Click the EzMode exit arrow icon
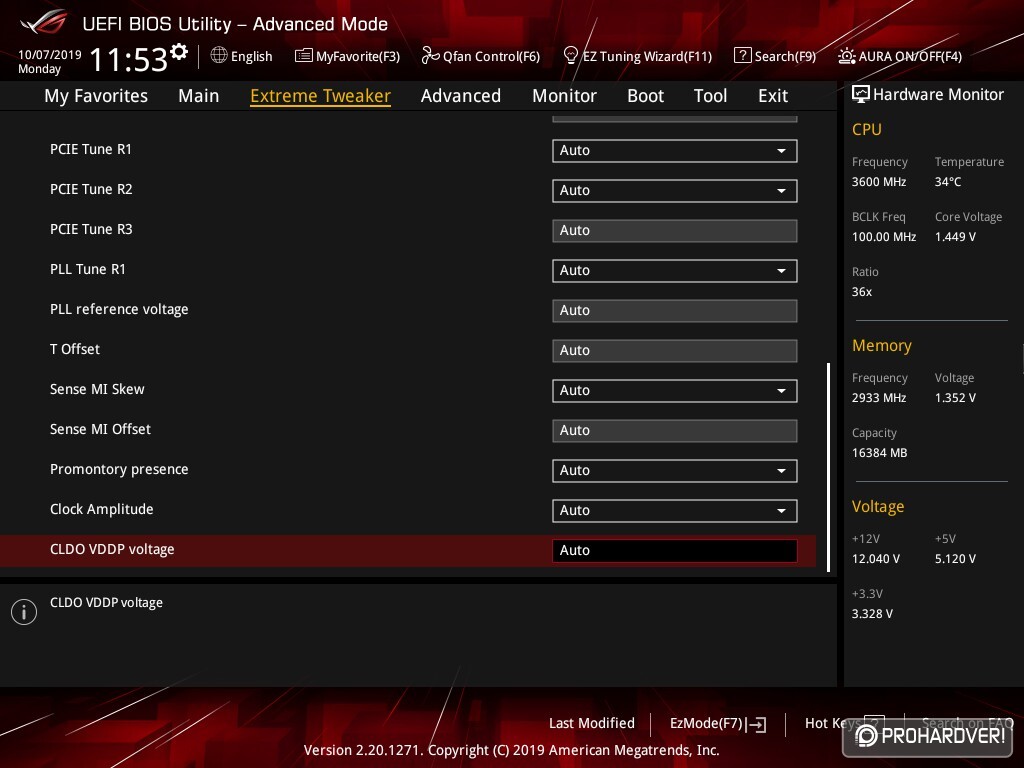This screenshot has width=1024, height=768. (756, 724)
